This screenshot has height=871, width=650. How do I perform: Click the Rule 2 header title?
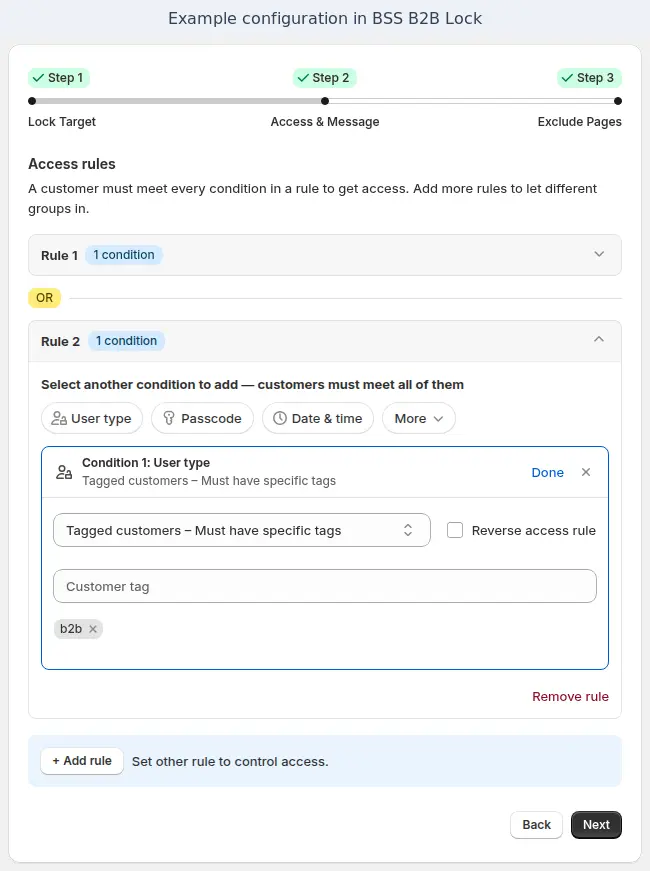coord(61,341)
